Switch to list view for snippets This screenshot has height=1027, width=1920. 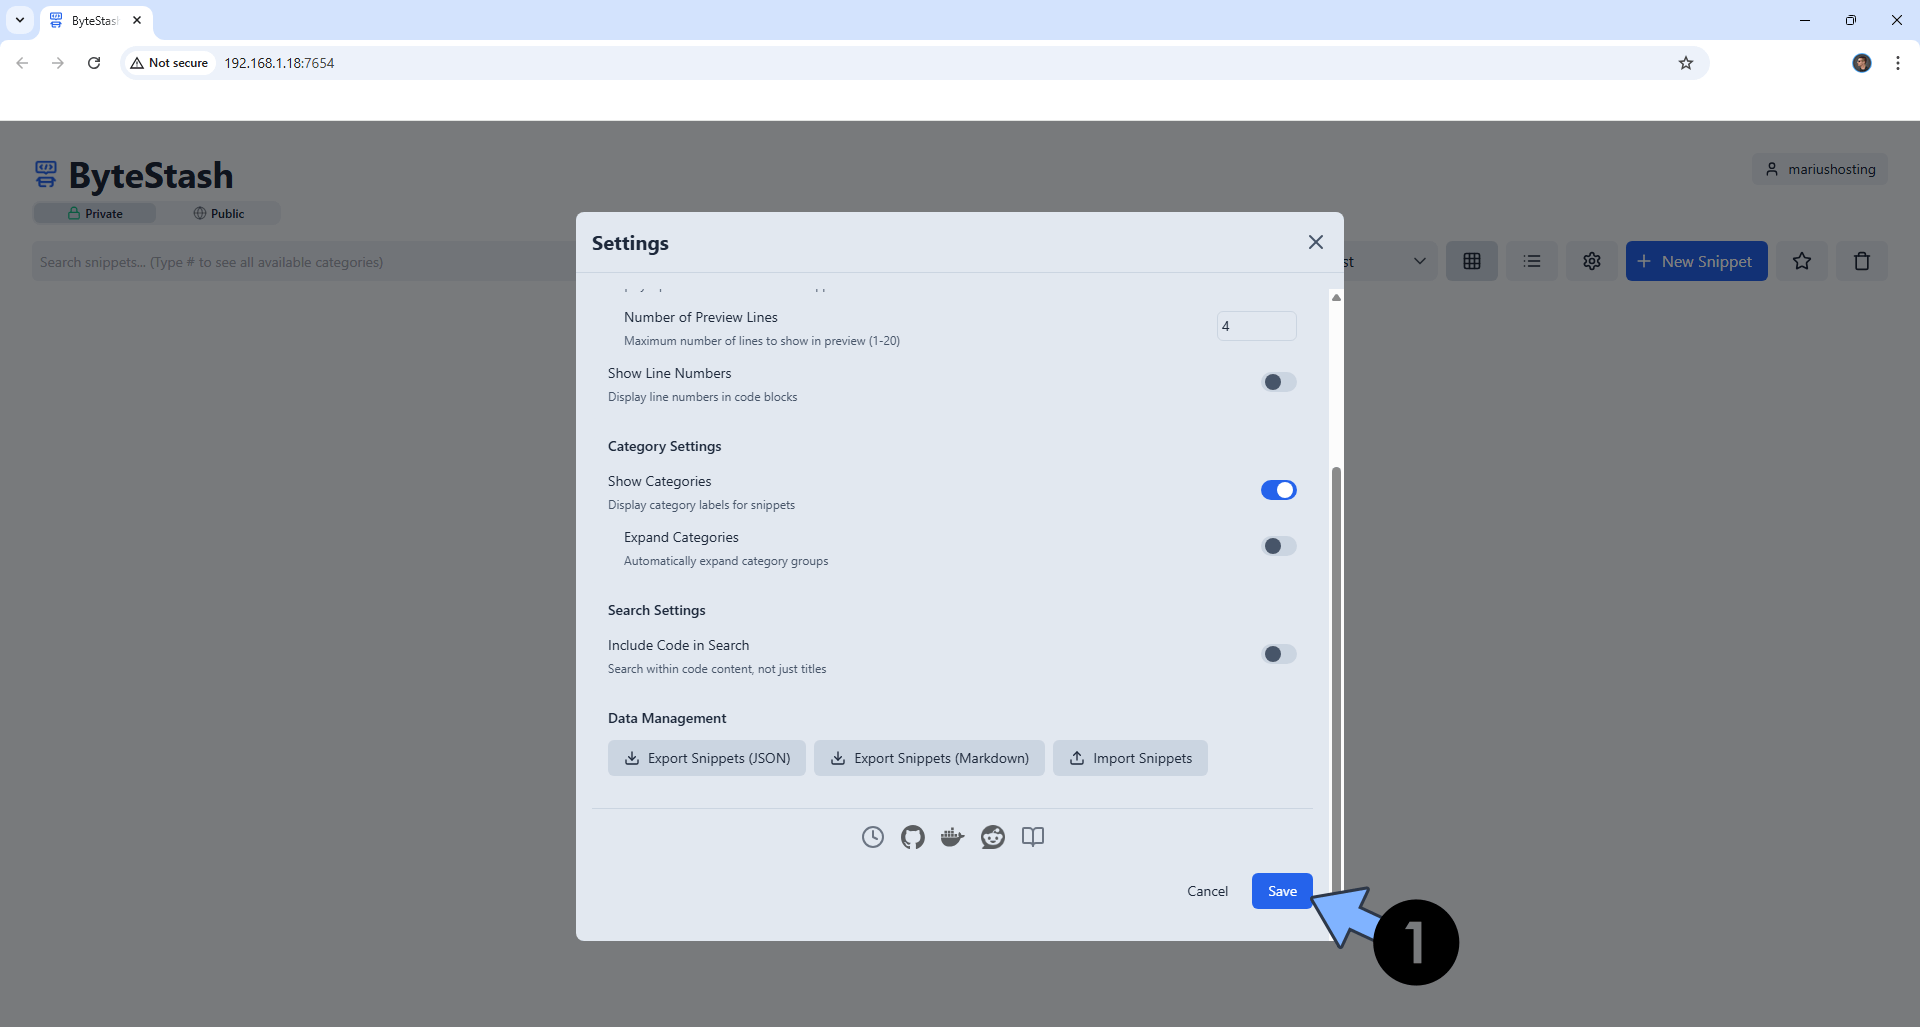tap(1532, 261)
